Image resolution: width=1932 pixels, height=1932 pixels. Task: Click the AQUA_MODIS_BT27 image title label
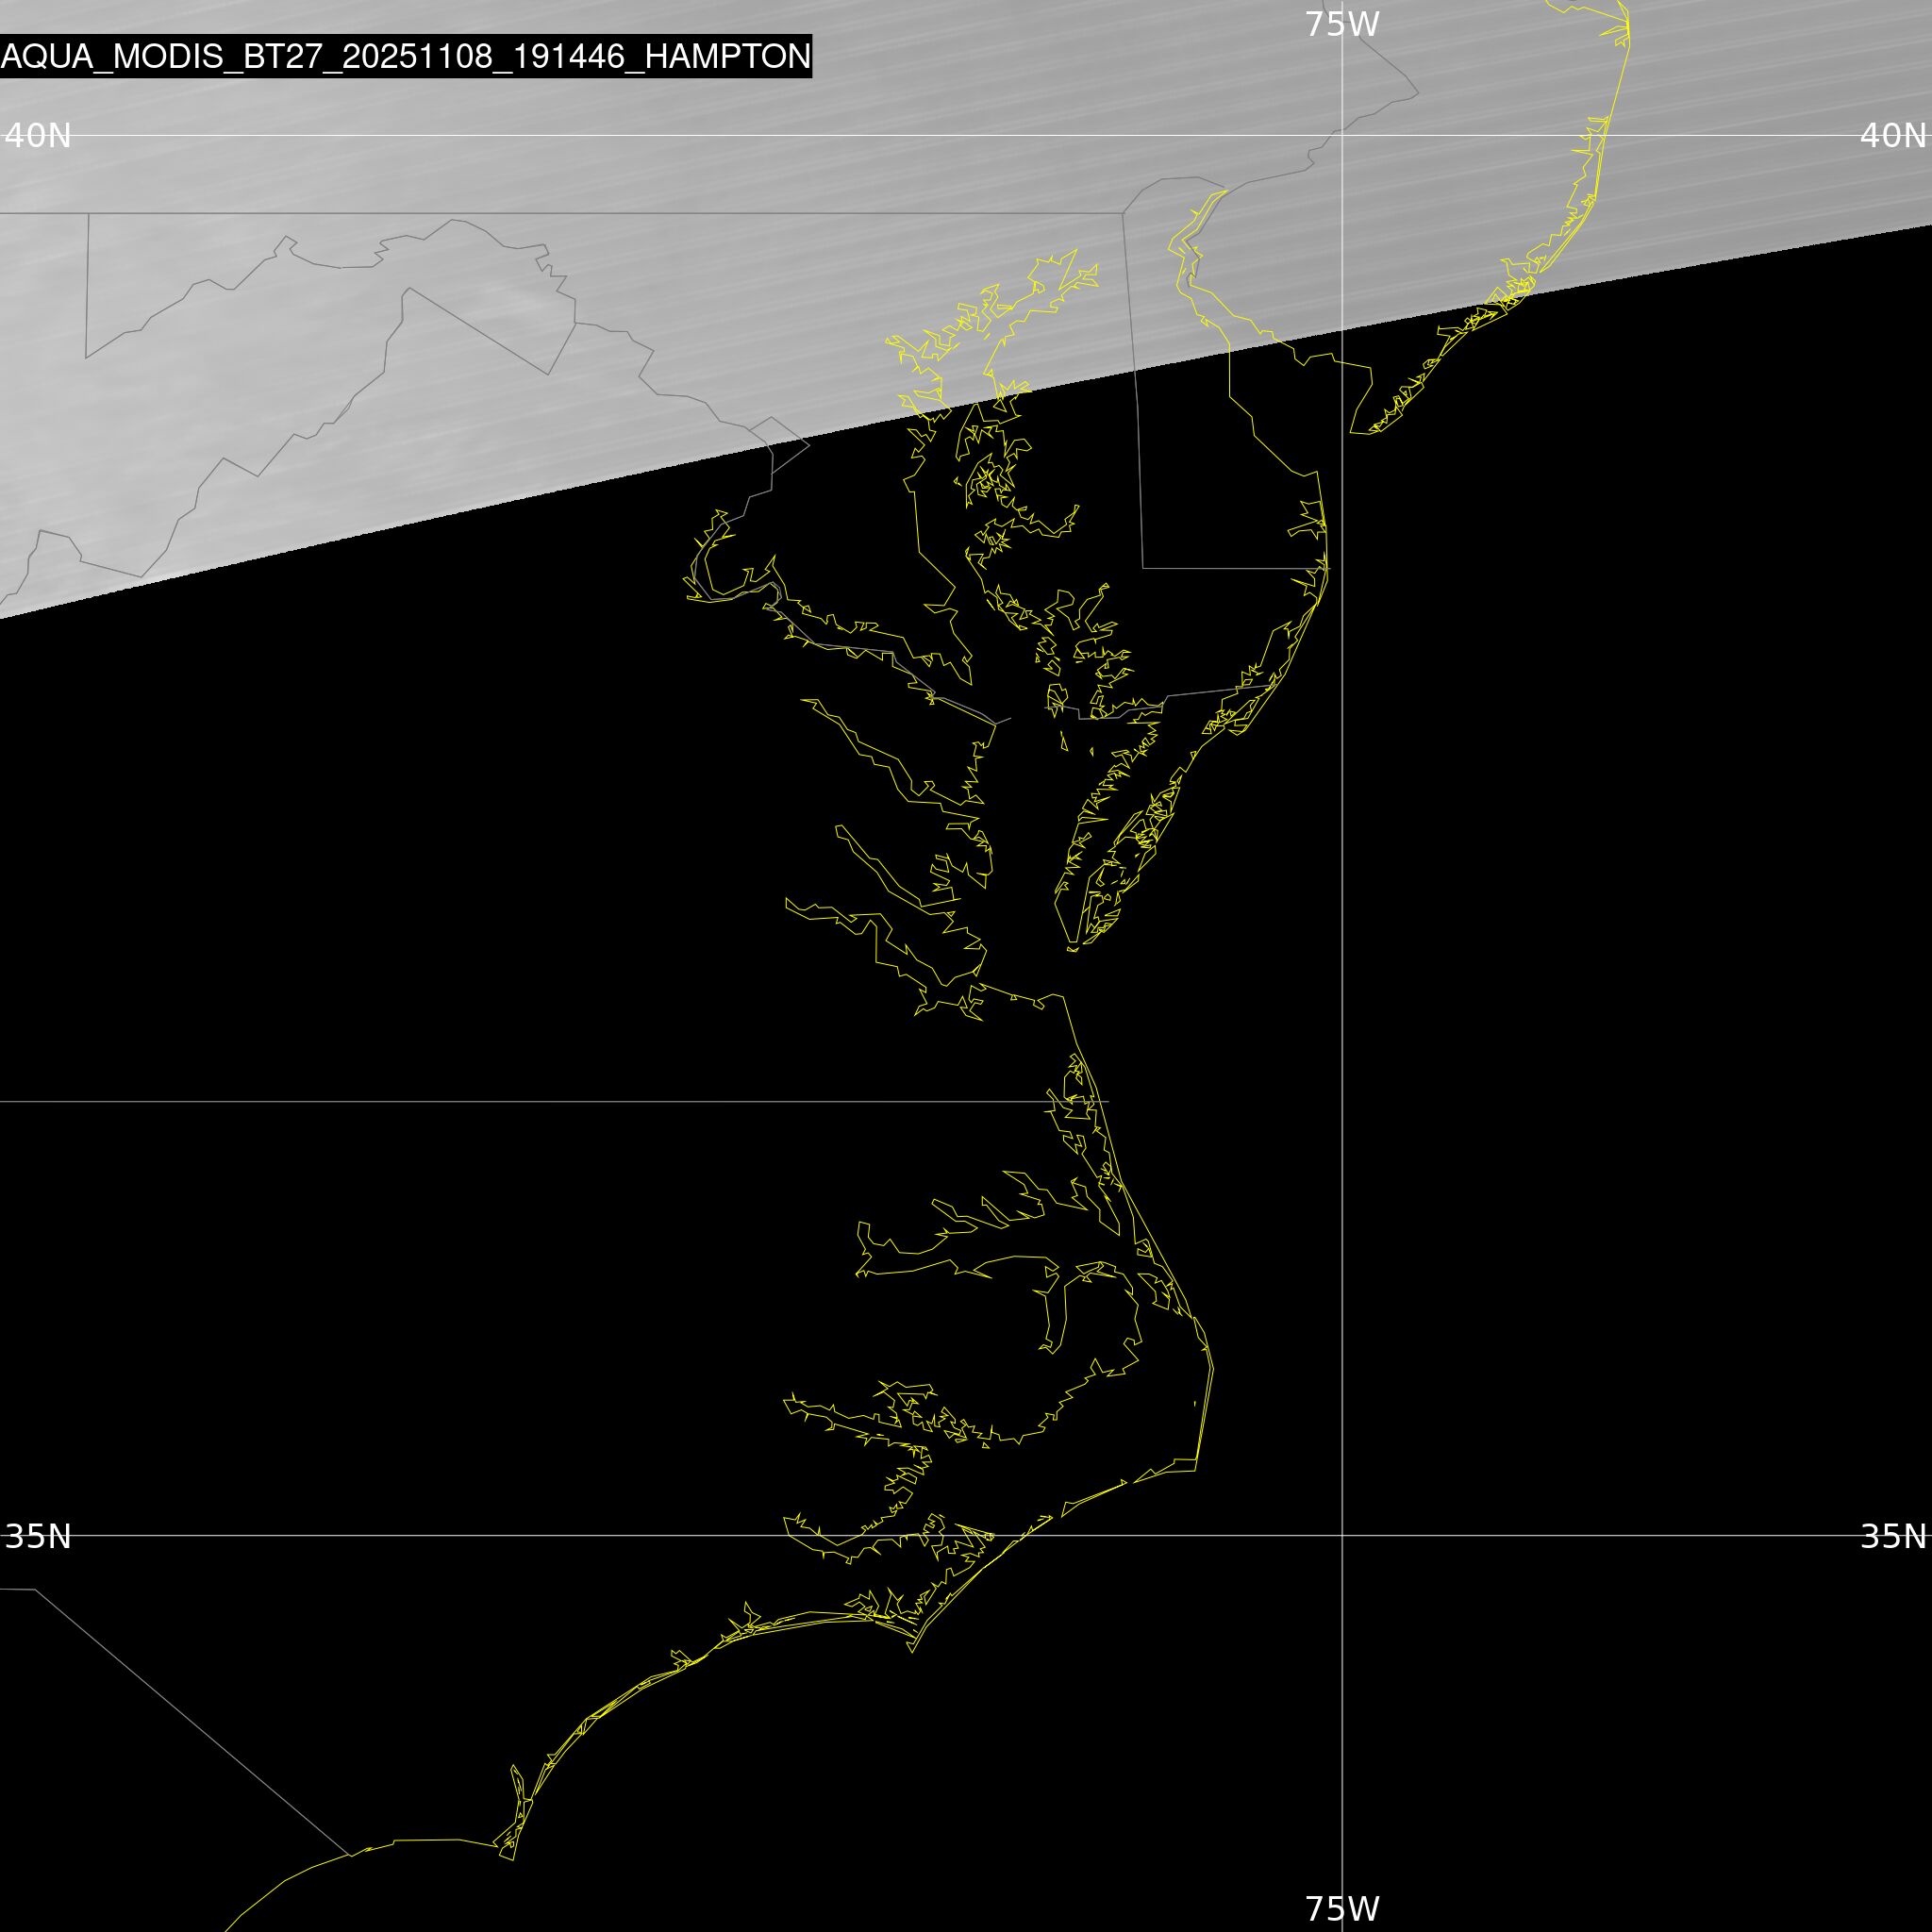tap(405, 56)
